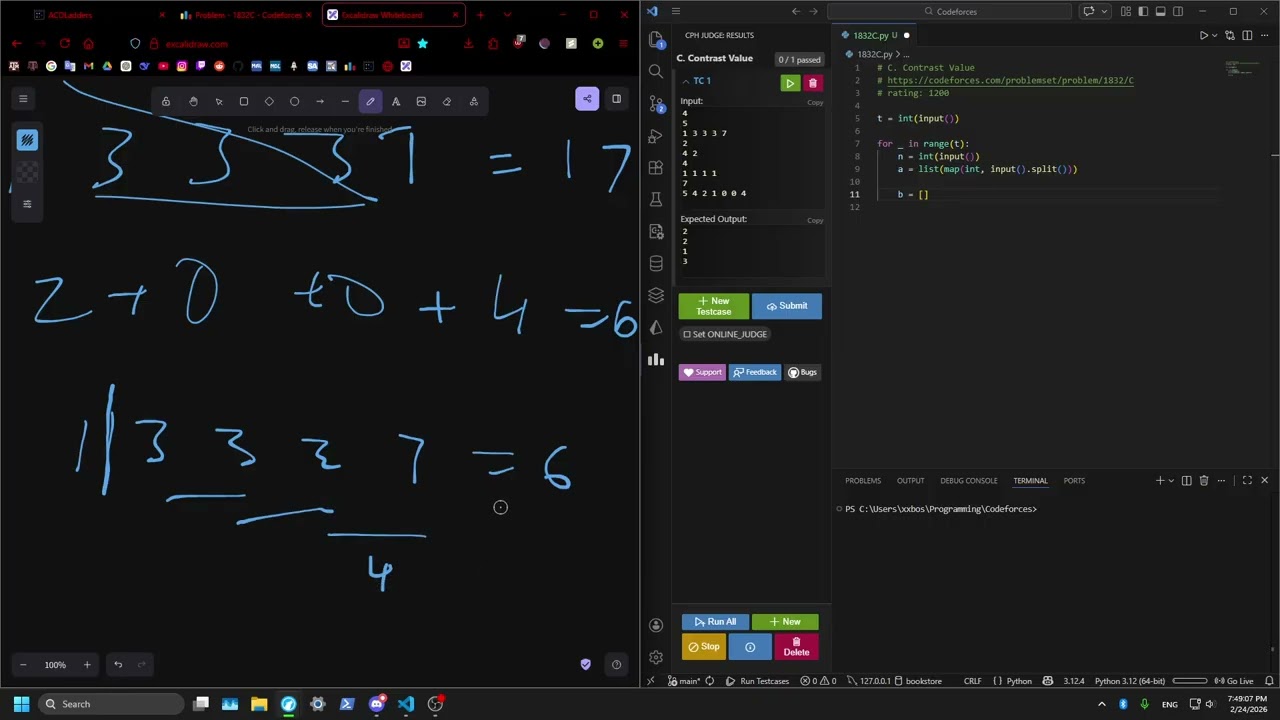Open Excalidraw more shapes tools

tap(474, 101)
